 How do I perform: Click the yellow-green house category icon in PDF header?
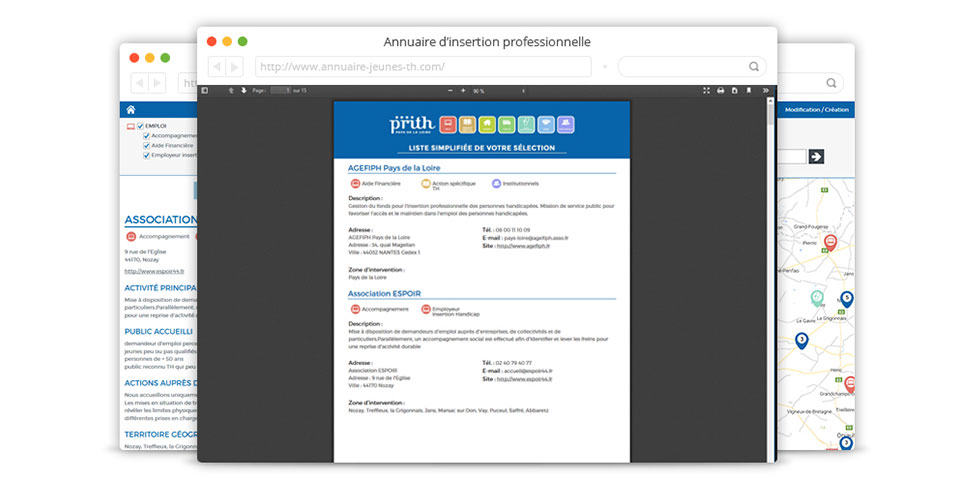tap(487, 124)
